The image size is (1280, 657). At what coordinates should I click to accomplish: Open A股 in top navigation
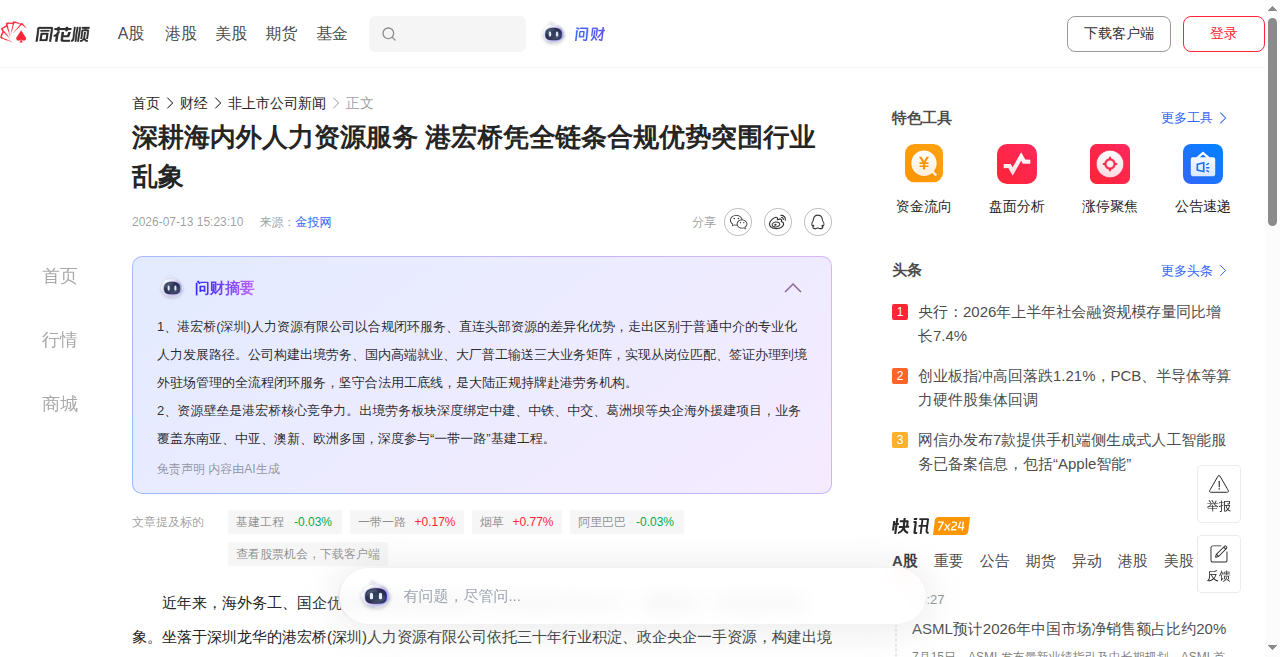(x=131, y=34)
